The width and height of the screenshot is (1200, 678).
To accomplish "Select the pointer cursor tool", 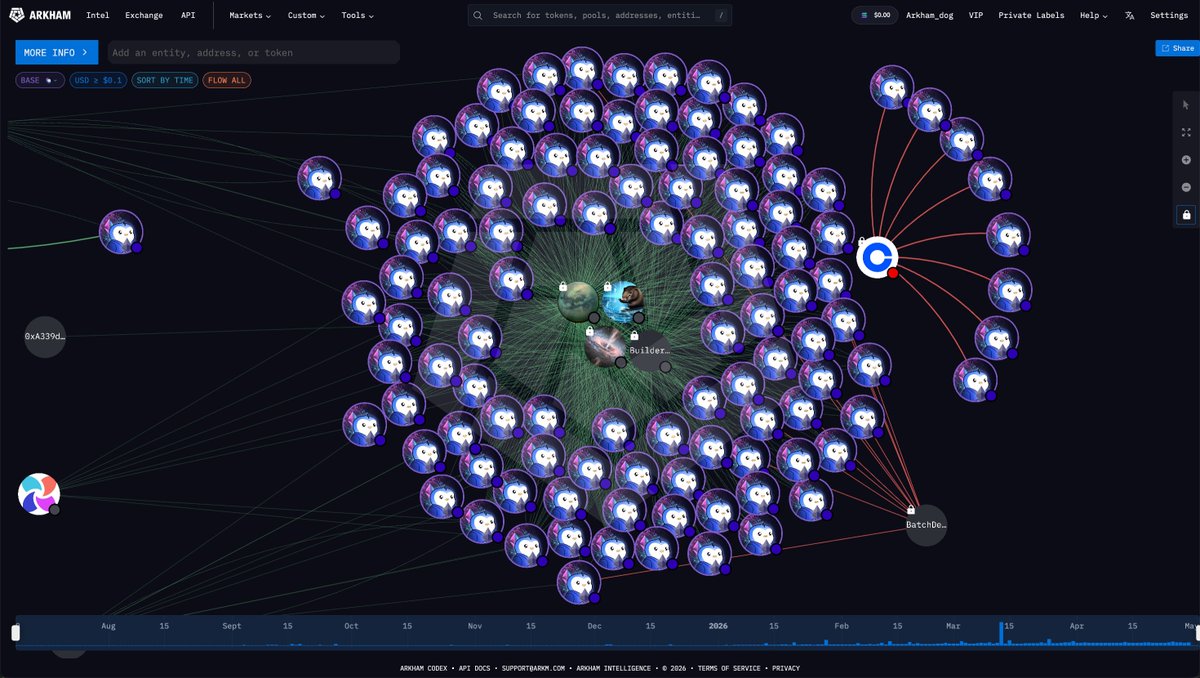I will click(x=1186, y=105).
